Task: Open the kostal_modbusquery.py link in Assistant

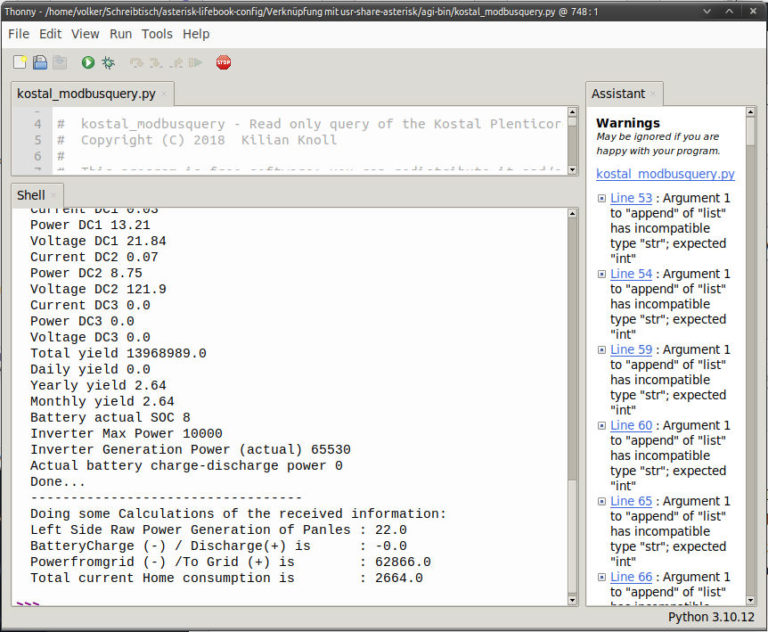Action: (665, 174)
